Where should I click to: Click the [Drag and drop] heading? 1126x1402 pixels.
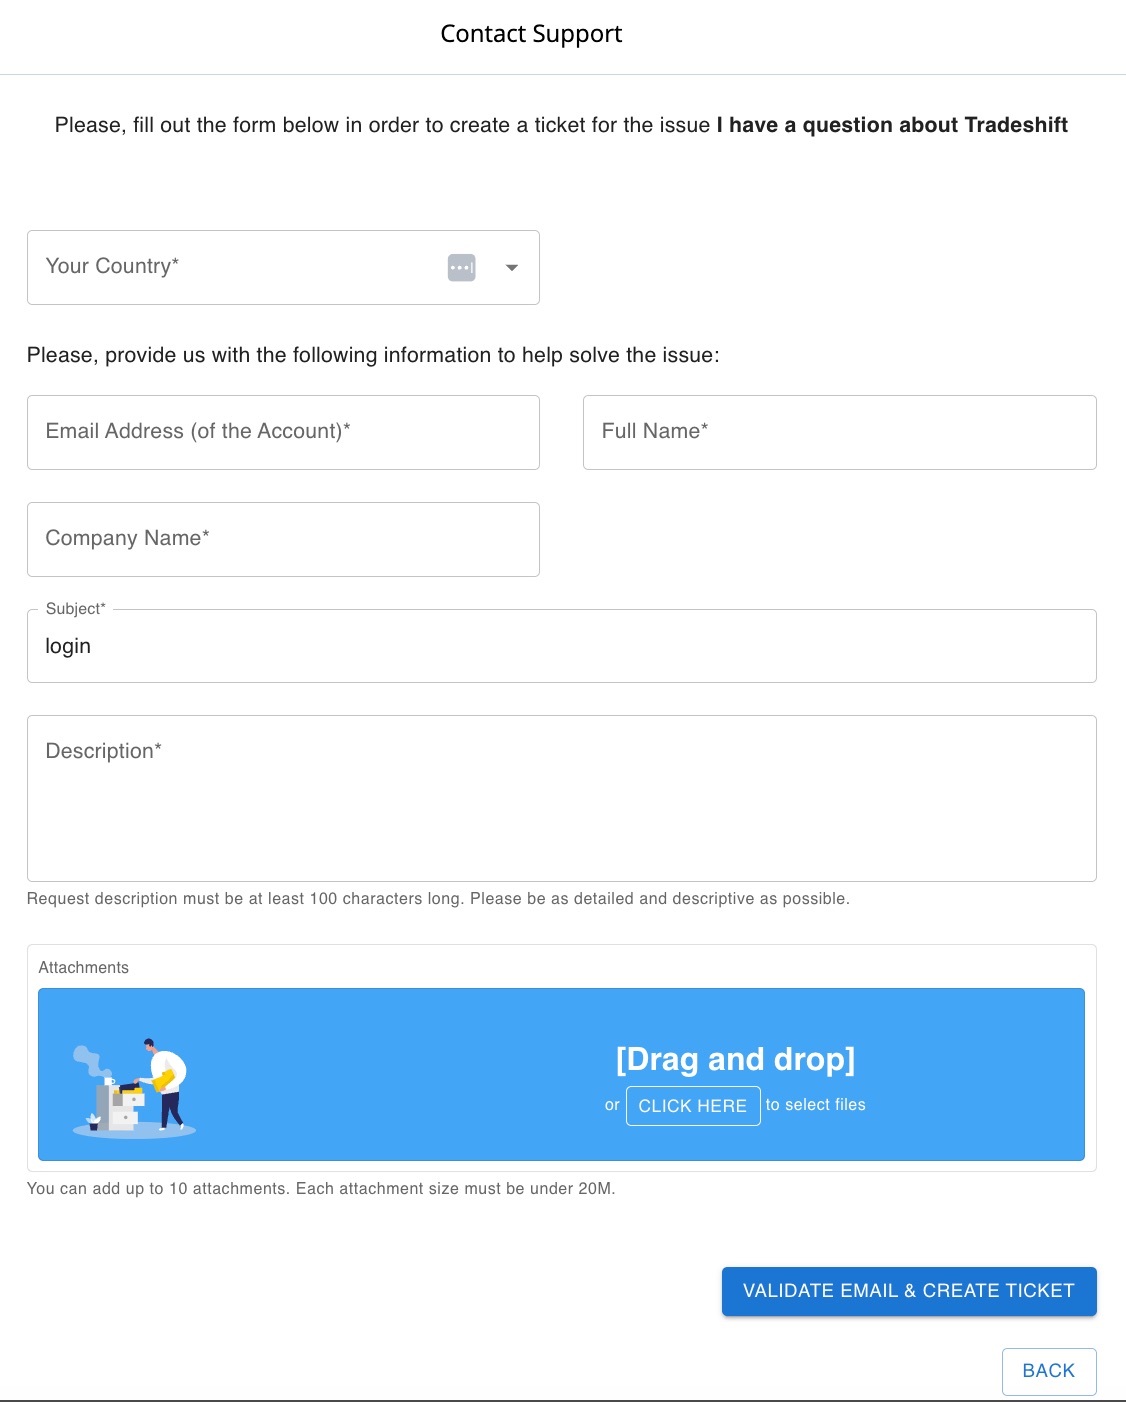coord(735,1059)
